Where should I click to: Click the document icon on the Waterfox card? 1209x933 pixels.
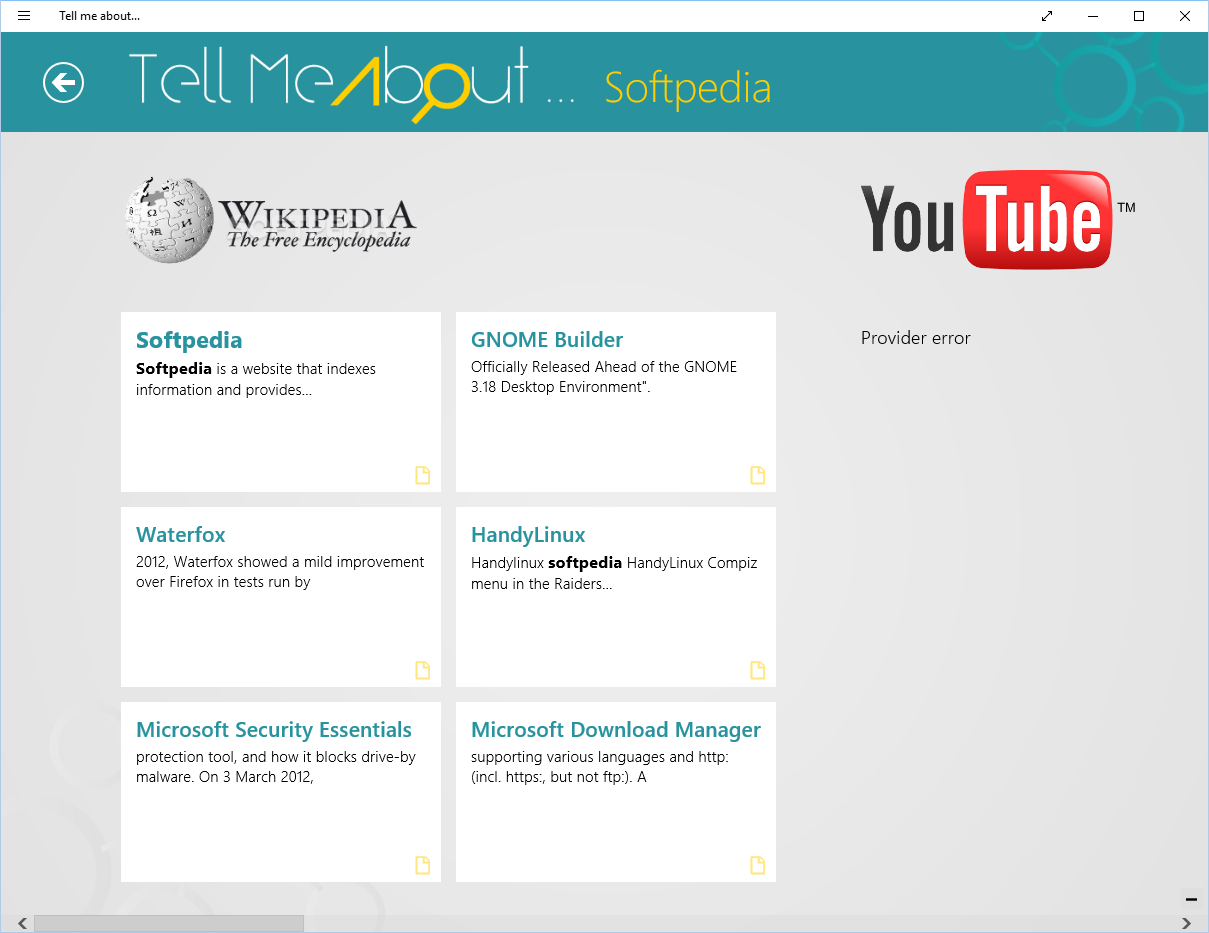423,670
